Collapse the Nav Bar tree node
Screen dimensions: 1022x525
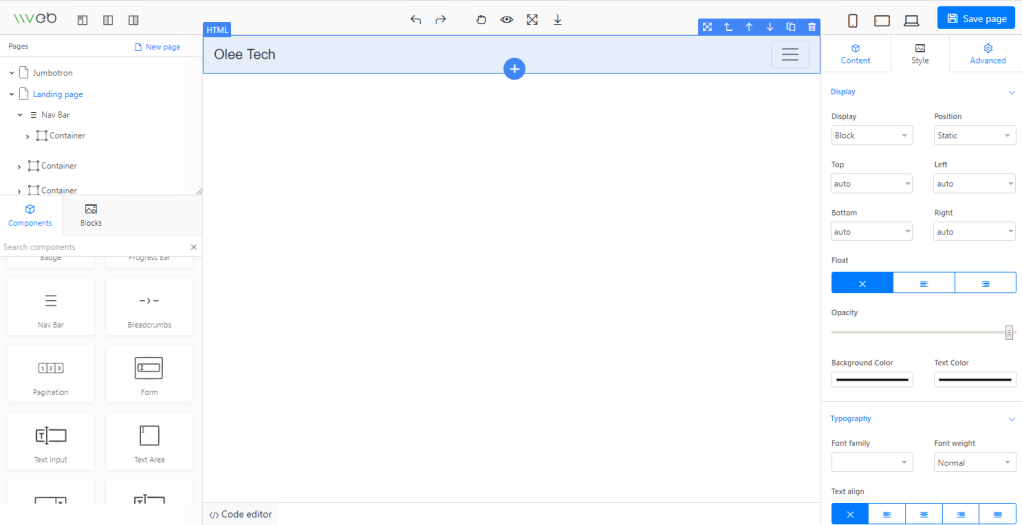[20, 115]
